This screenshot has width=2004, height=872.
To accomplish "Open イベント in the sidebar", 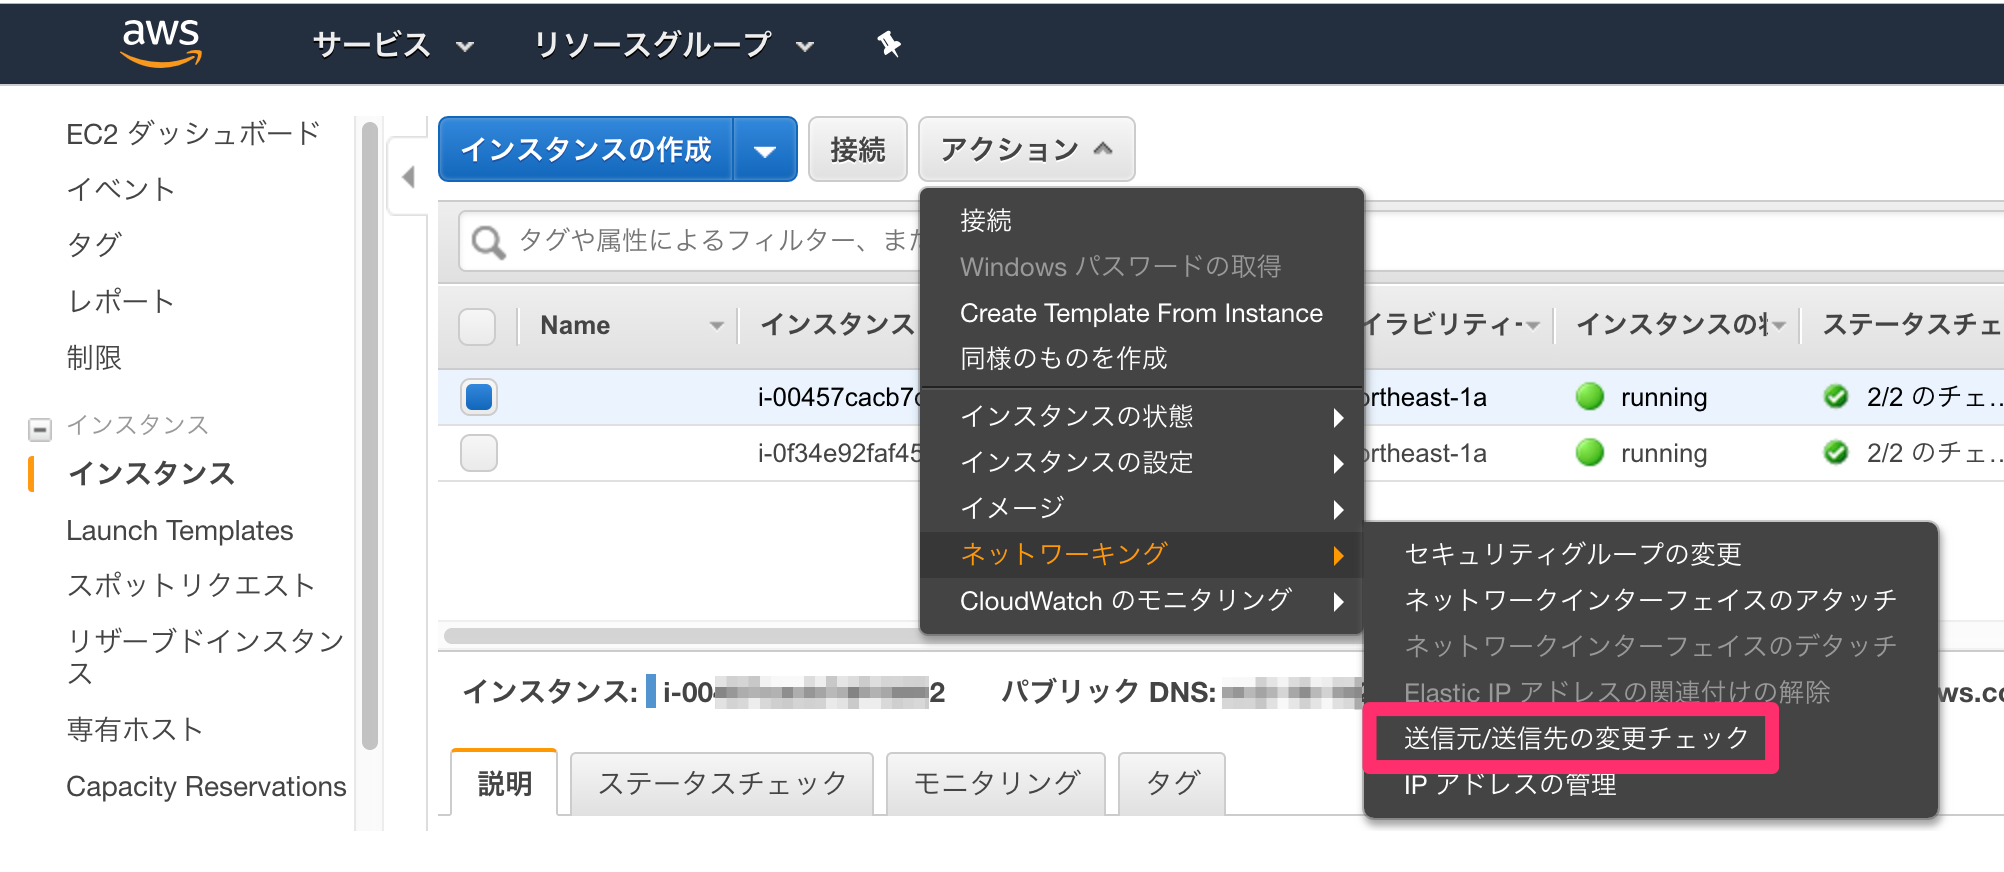I will tap(121, 190).
